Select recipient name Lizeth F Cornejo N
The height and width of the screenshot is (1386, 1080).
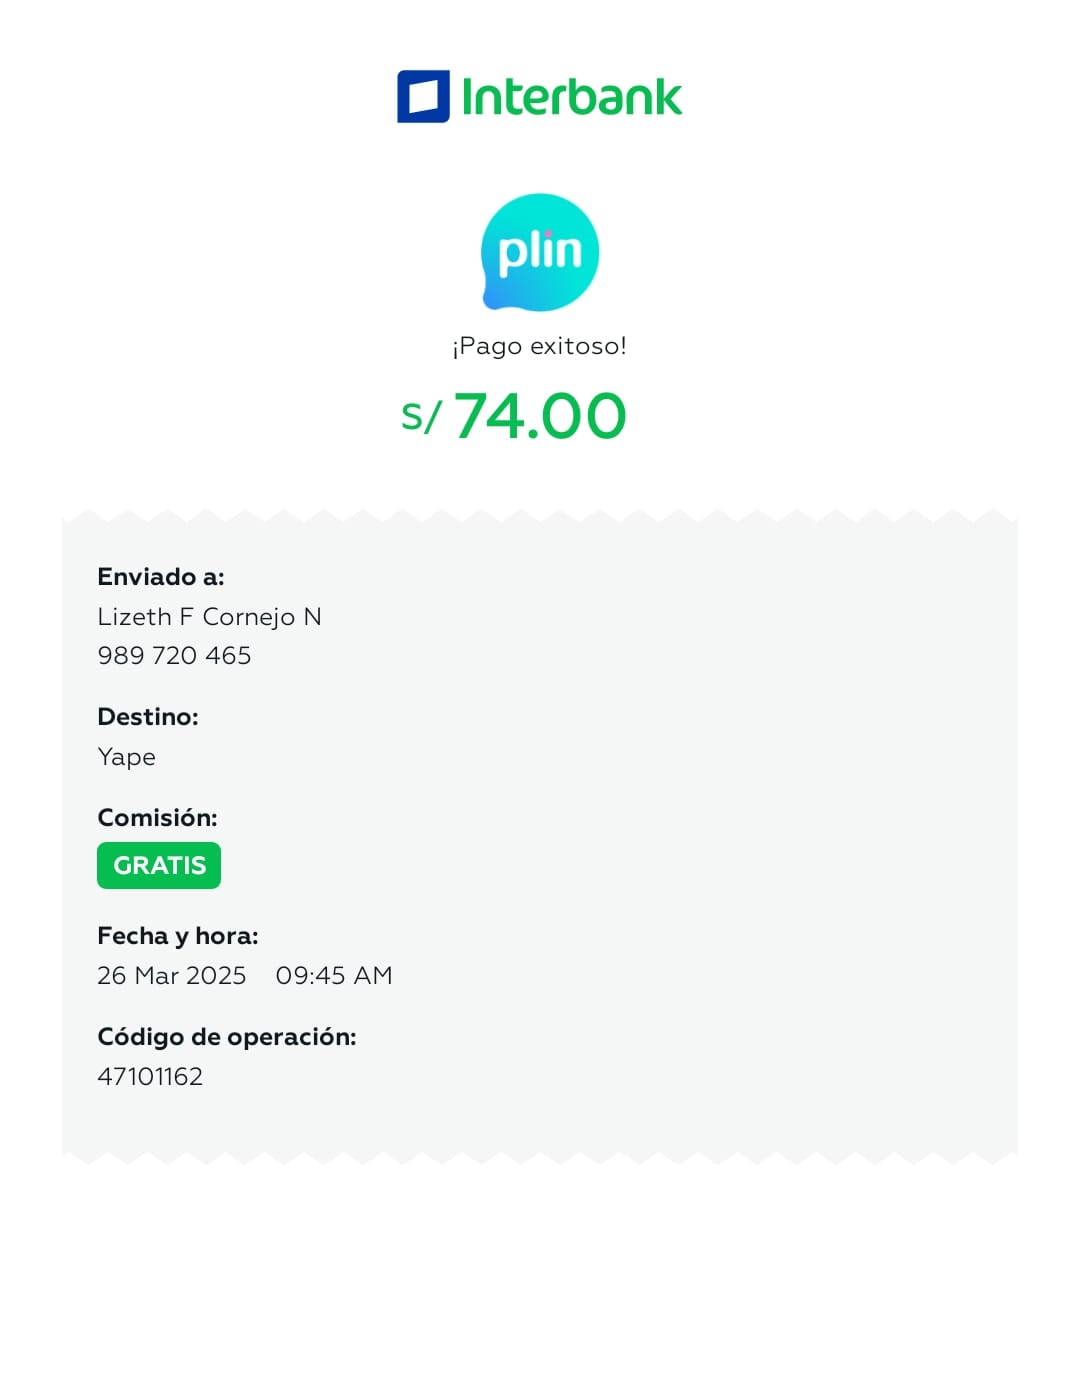209,617
